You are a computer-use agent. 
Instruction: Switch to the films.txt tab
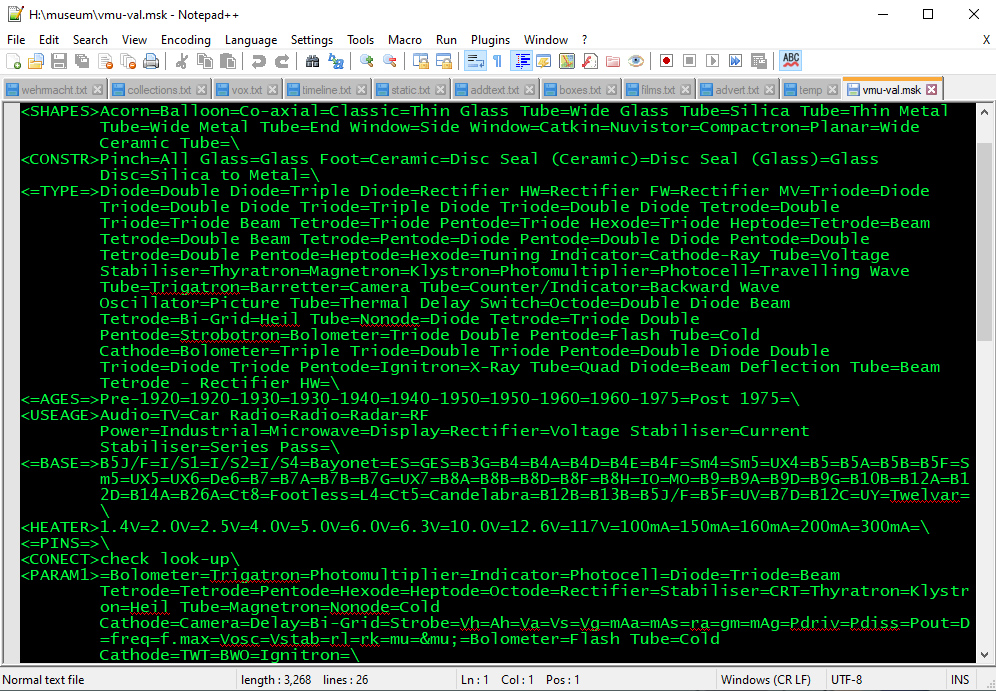click(x=658, y=90)
